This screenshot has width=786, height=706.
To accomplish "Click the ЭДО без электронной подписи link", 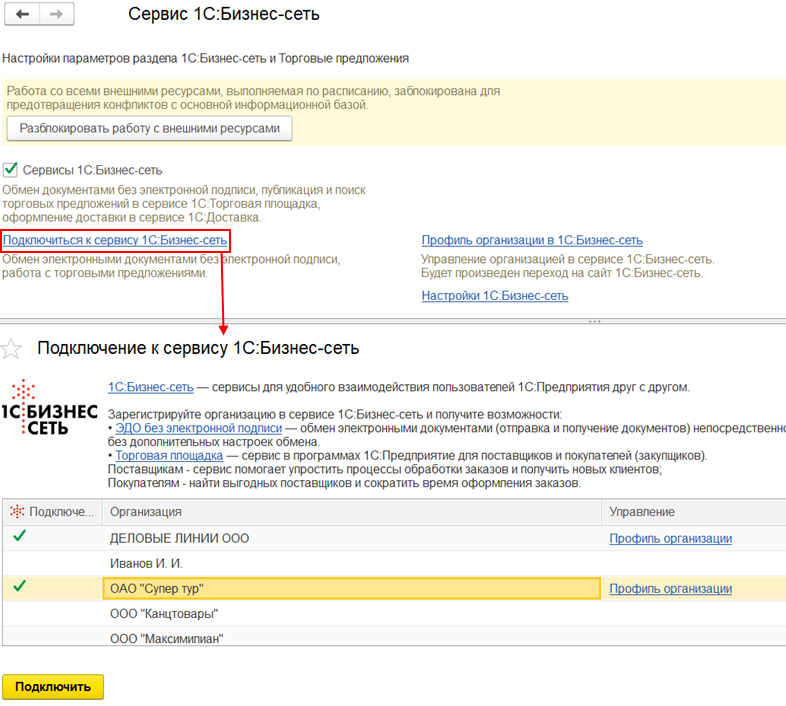I will (x=198, y=428).
